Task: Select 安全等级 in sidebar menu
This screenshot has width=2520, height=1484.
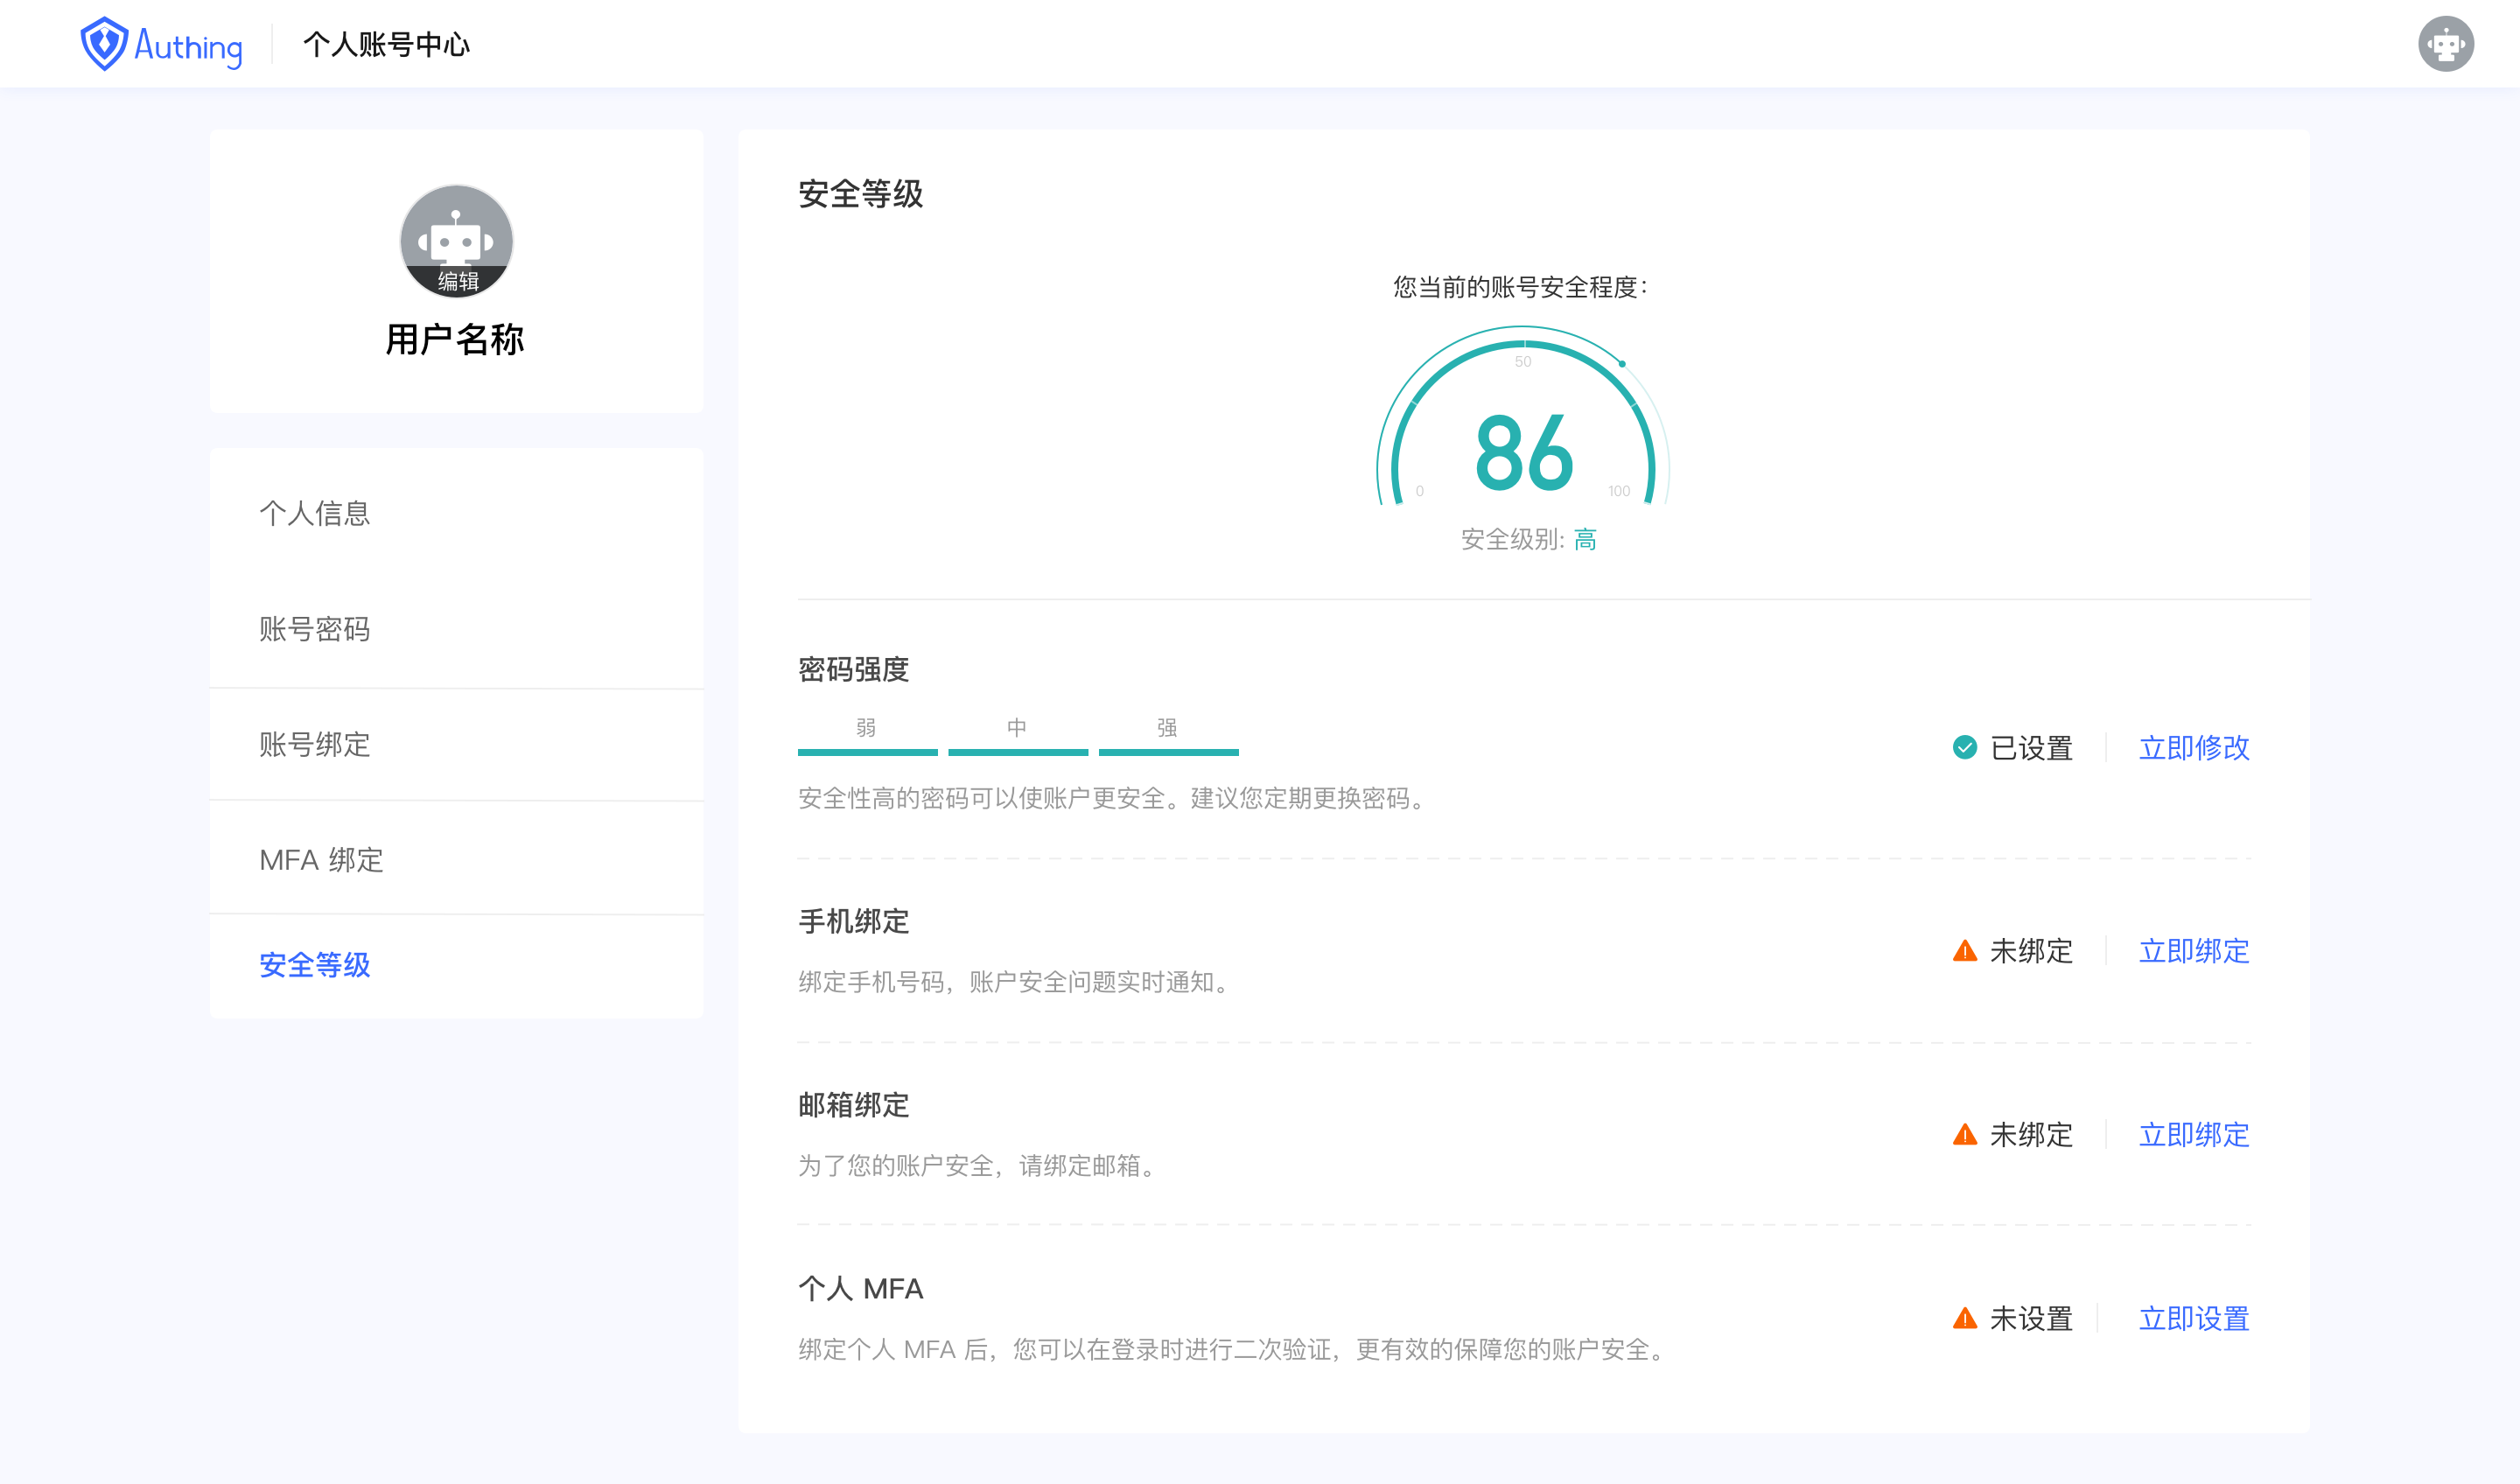Action: (x=315, y=965)
